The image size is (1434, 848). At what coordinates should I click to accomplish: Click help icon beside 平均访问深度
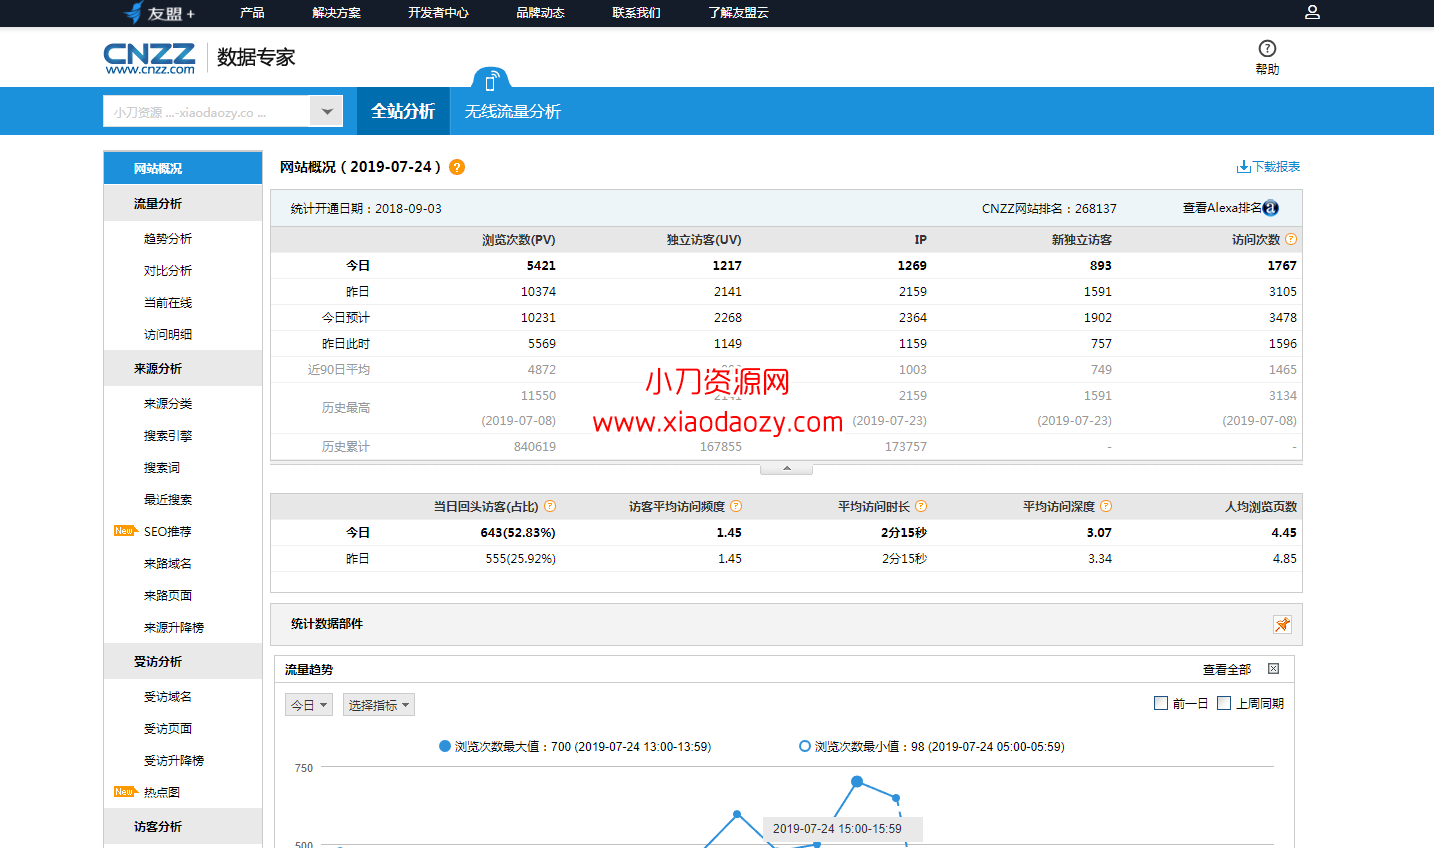[1106, 506]
